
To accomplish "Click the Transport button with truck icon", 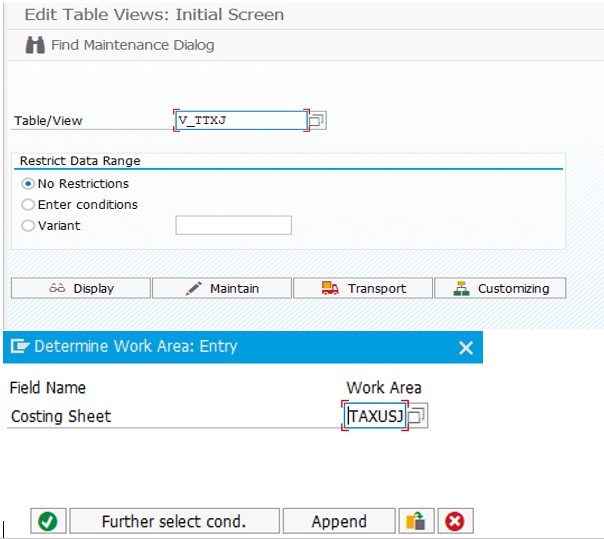I will coord(363,288).
